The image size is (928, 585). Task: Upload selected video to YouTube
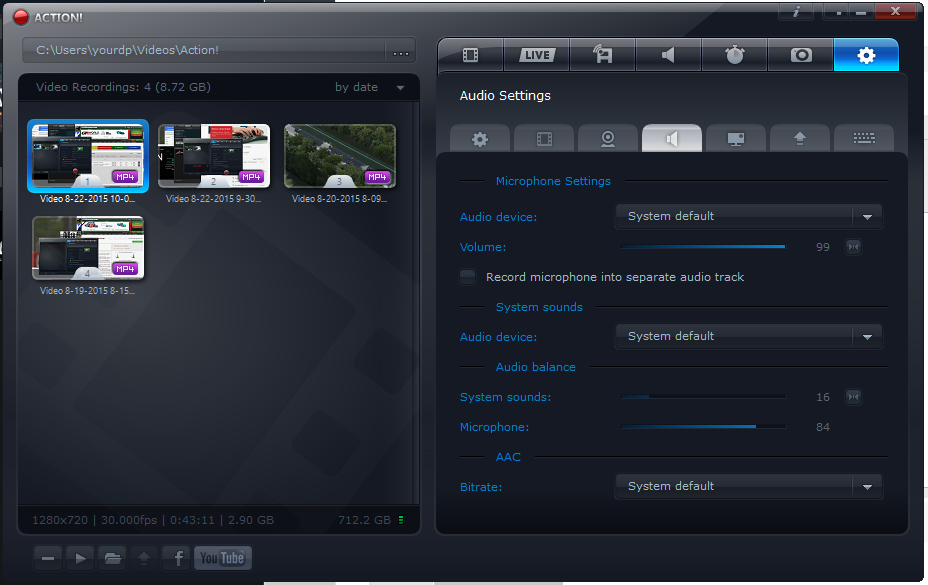pyautogui.click(x=223, y=558)
